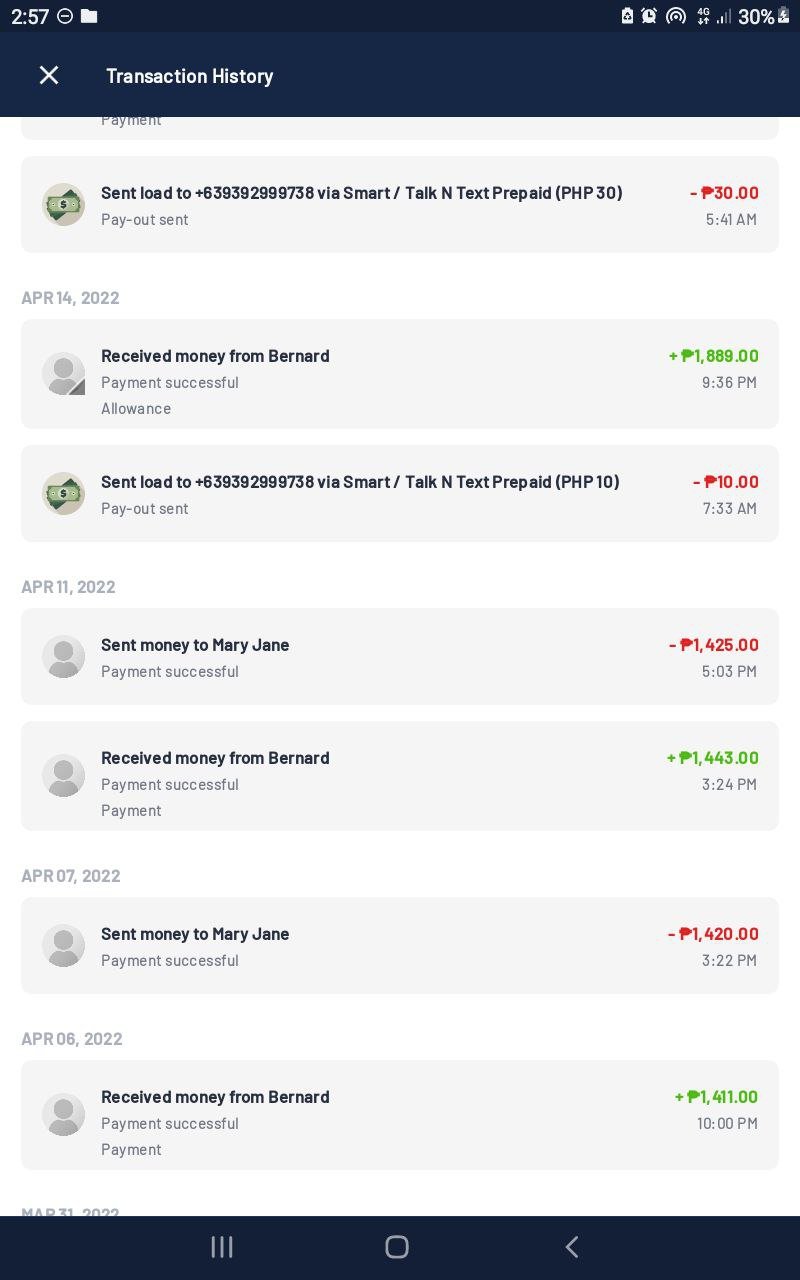Tap avatar on ₱1,420.00 Mary Jane payment
The width and height of the screenshot is (800, 1280).
tap(64, 945)
